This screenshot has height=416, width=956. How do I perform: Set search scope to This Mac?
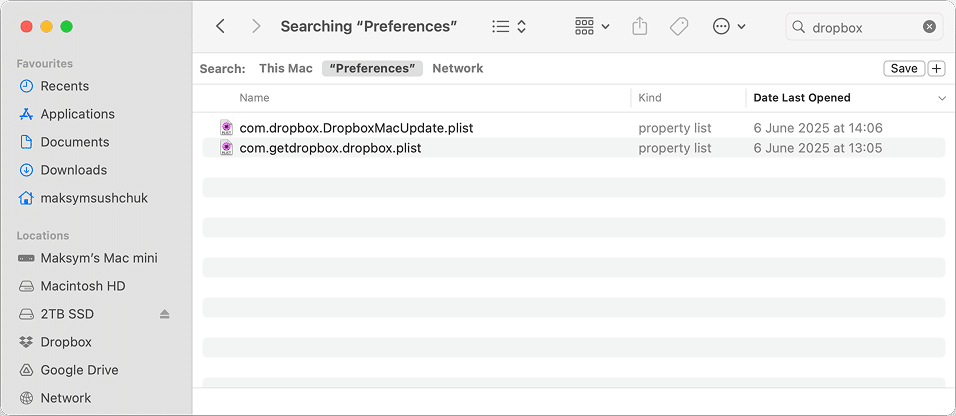click(x=286, y=68)
